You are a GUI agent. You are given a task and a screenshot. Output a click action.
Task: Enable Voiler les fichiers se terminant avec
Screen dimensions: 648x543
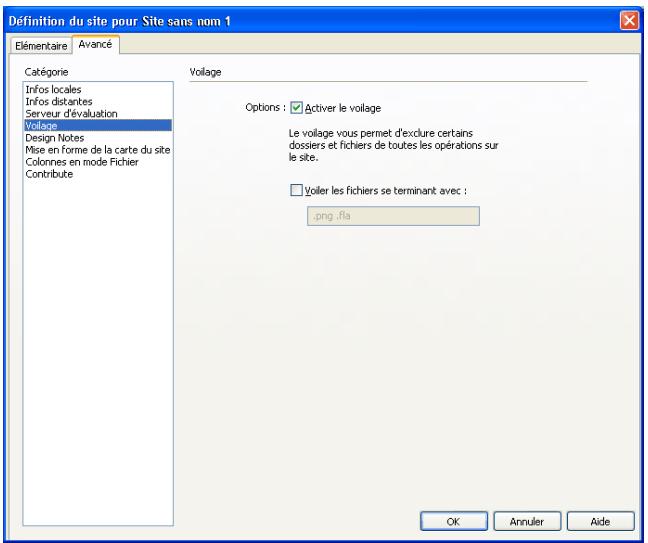pos(296,190)
